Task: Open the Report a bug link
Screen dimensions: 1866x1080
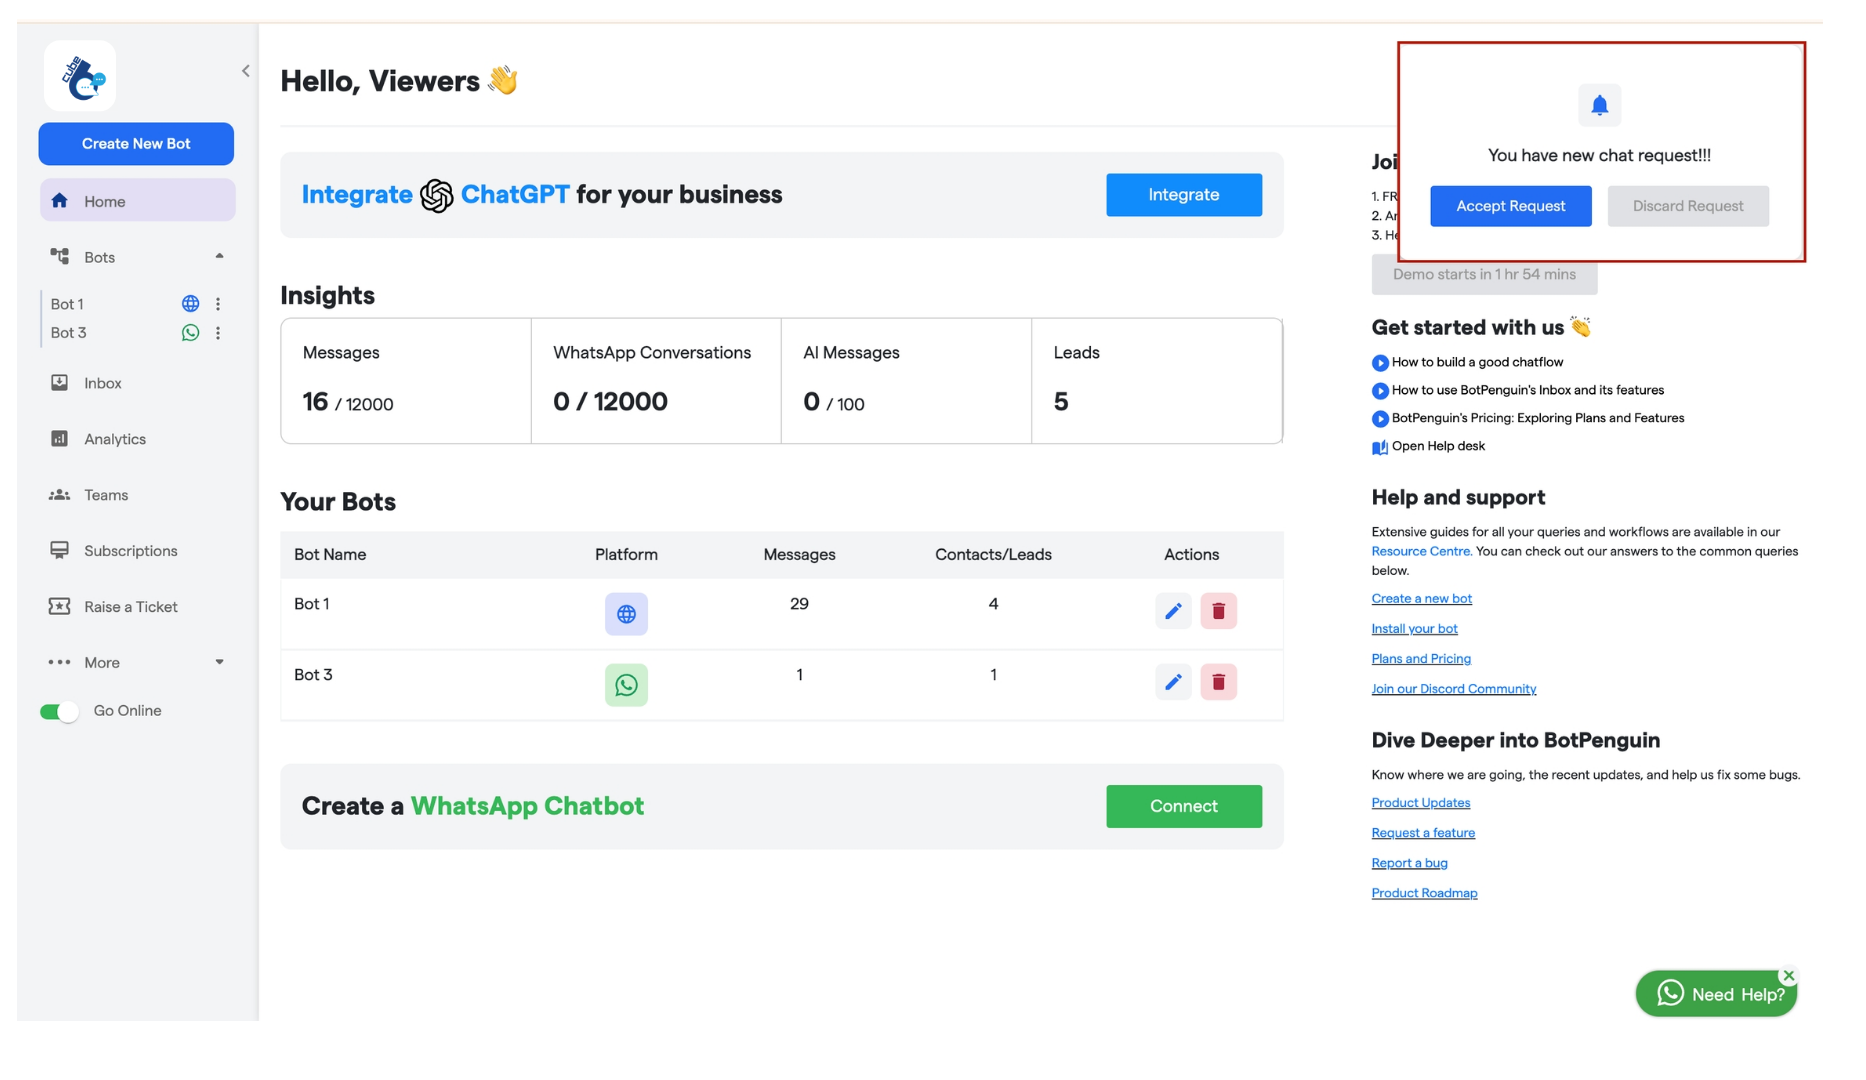Action: 1409,863
